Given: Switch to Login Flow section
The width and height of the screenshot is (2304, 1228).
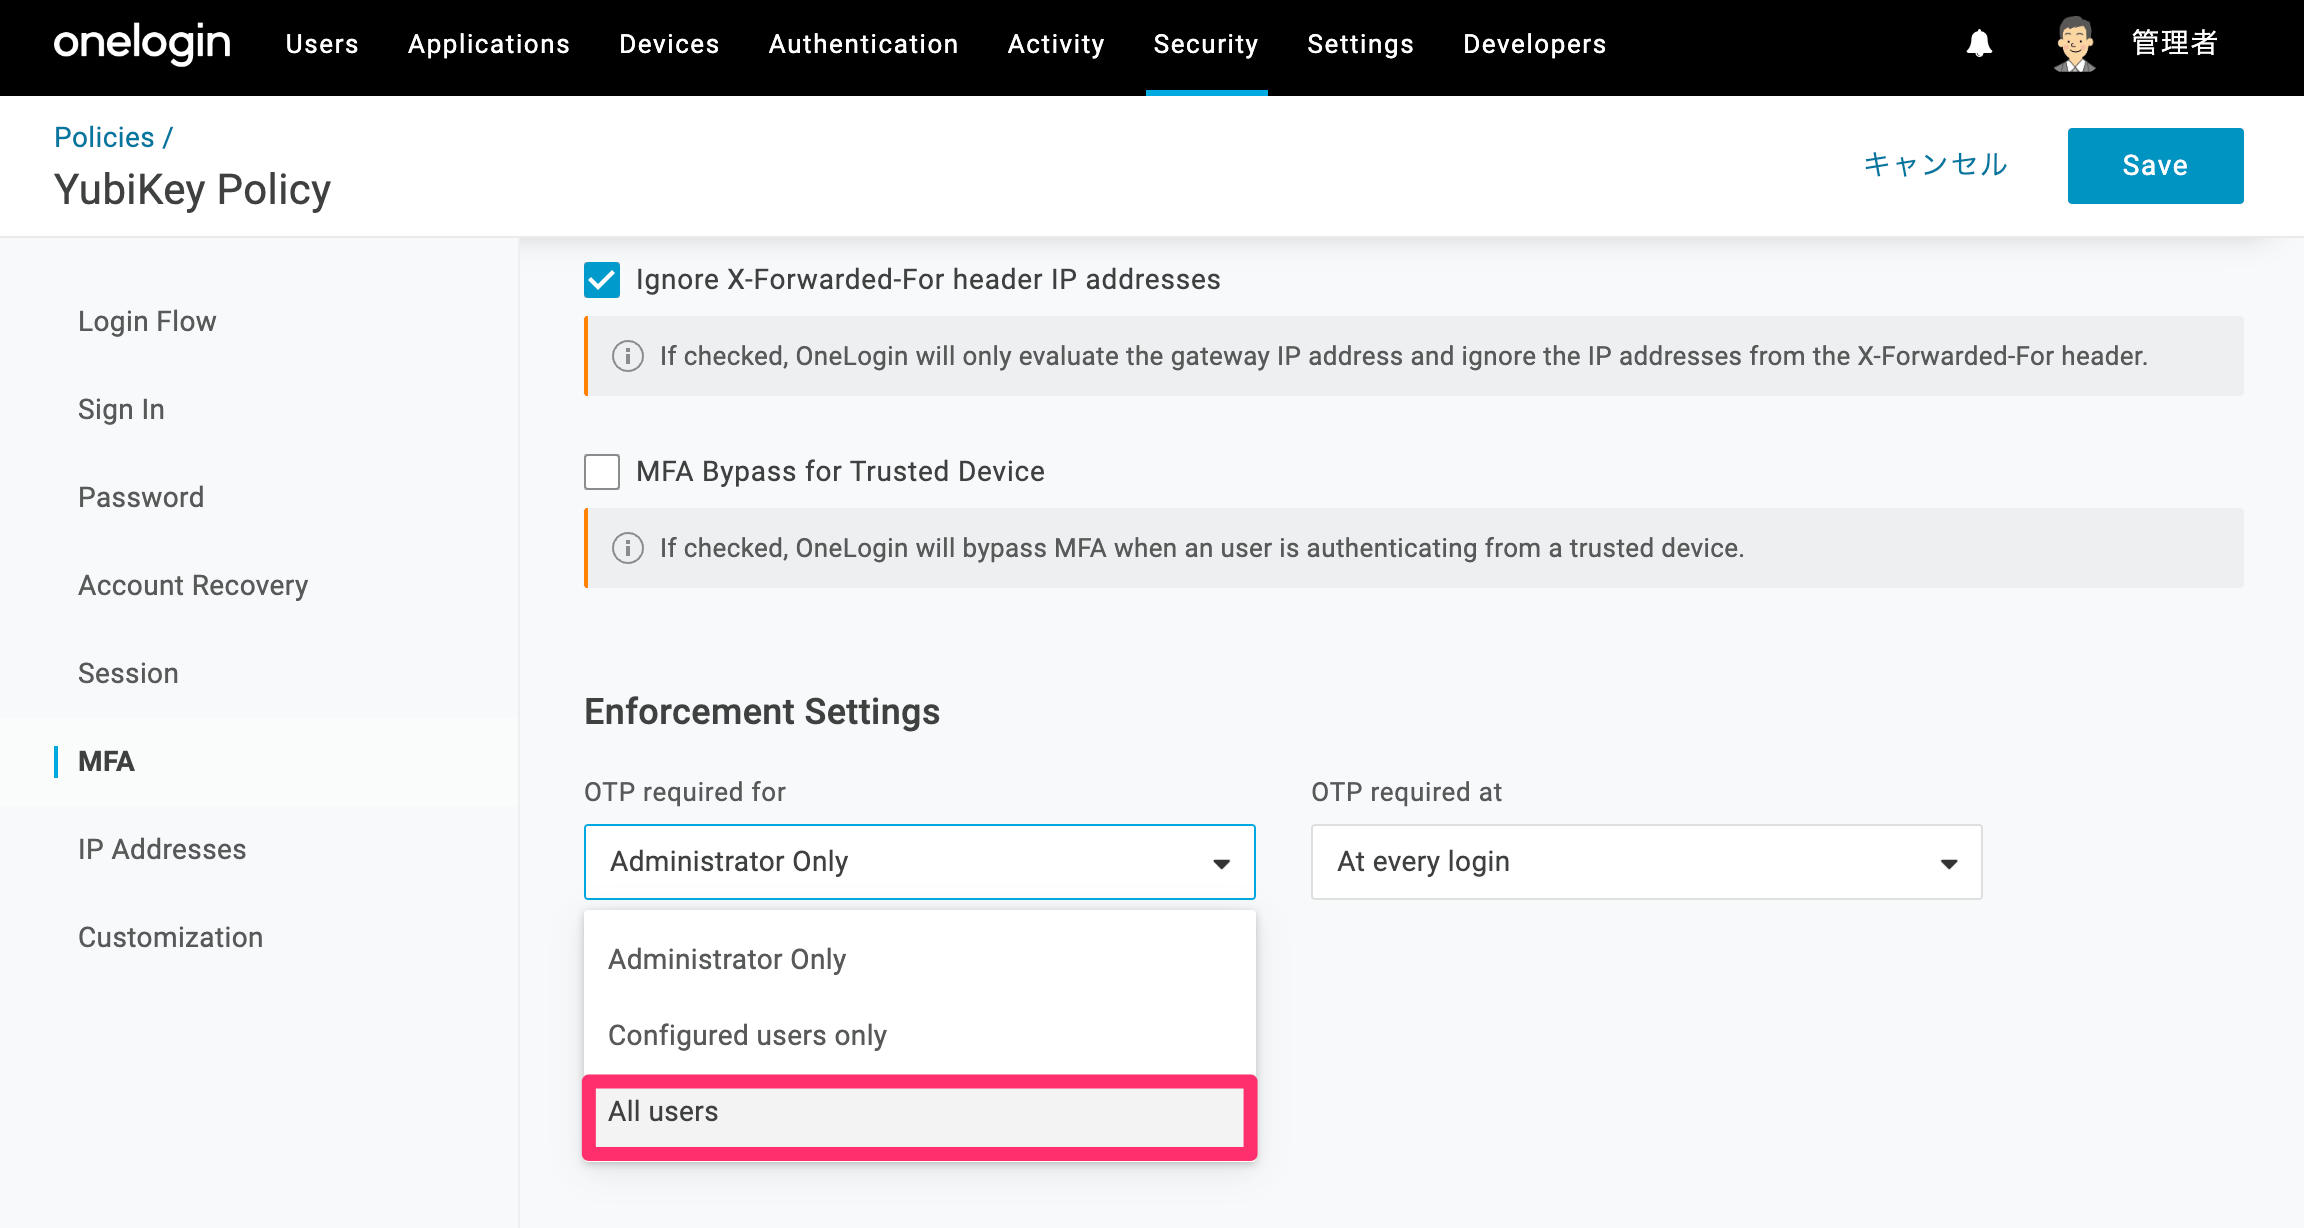Looking at the screenshot, I should [x=147, y=322].
